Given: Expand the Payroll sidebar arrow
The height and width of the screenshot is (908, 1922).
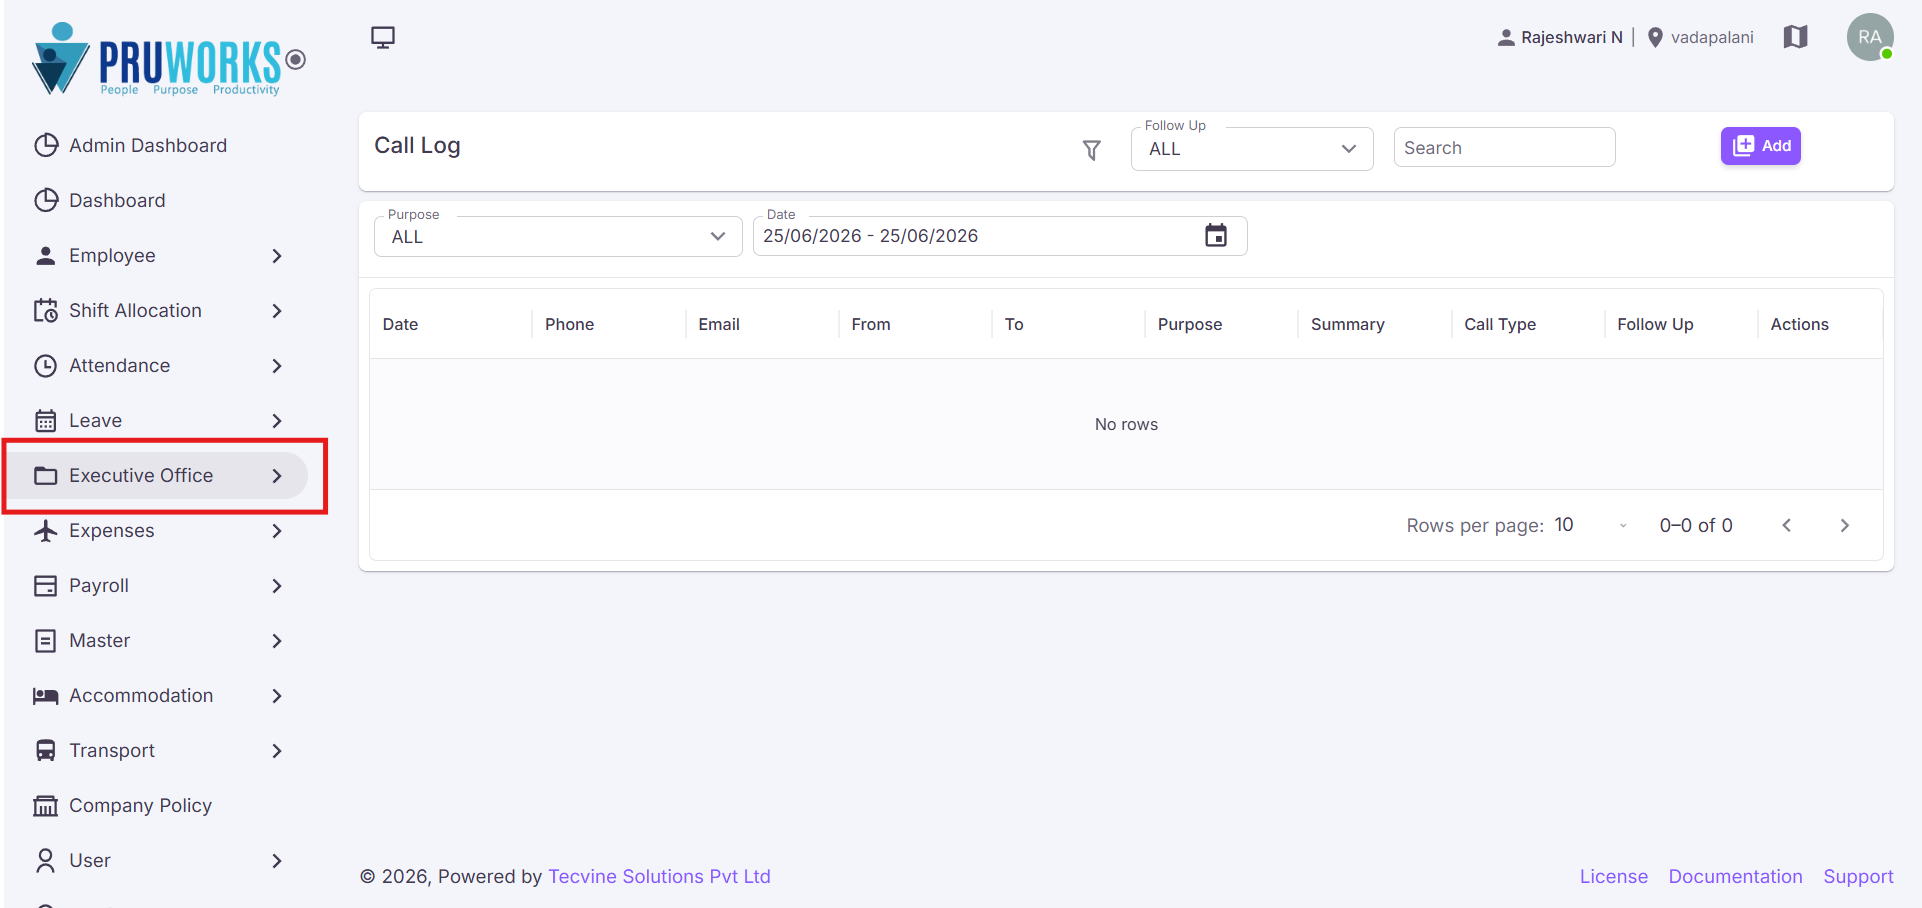Looking at the screenshot, I should [x=277, y=586].
